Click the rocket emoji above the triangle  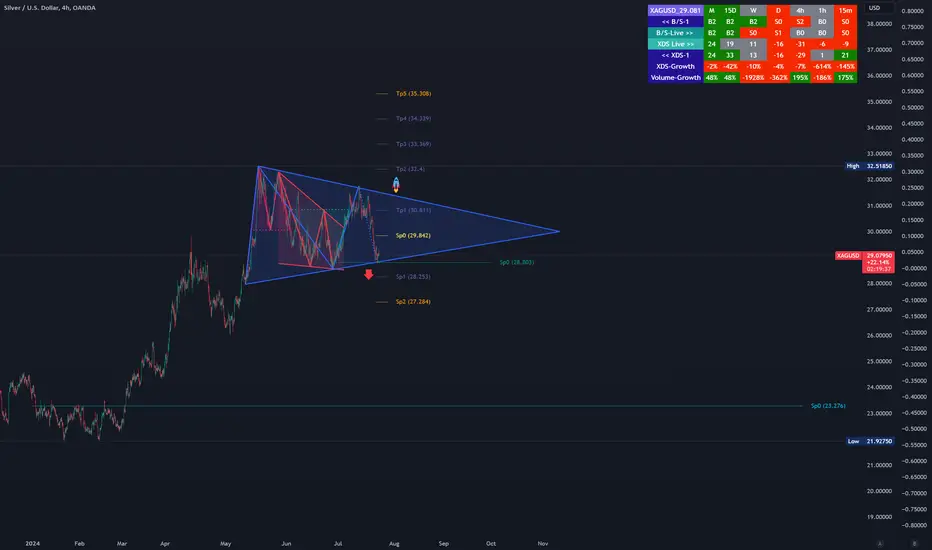[x=396, y=185]
